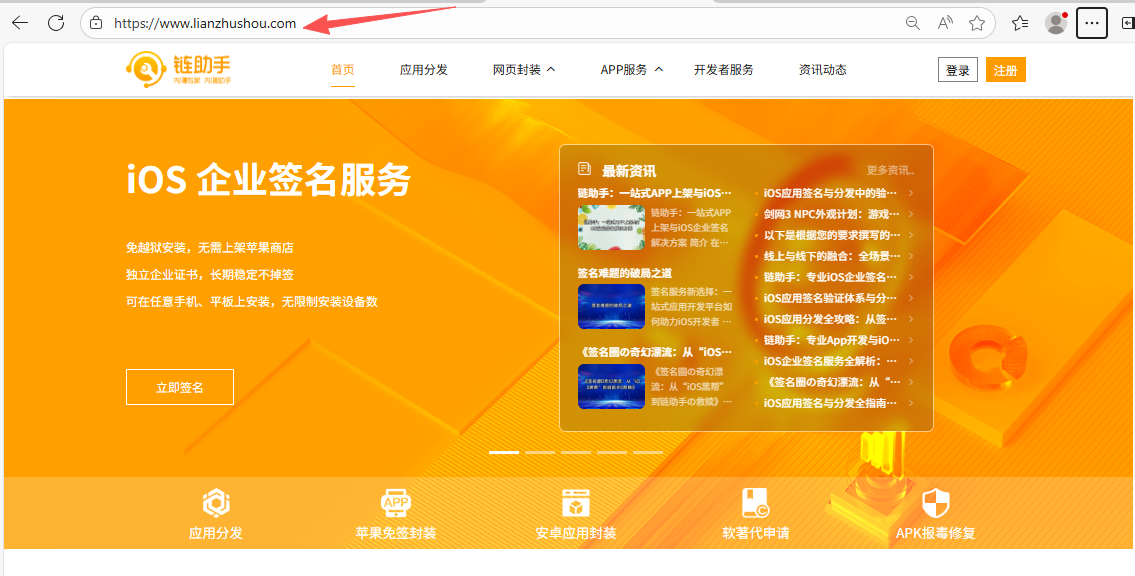The height and width of the screenshot is (576, 1135).
Task: Add page to favorites with star icon
Action: click(977, 23)
